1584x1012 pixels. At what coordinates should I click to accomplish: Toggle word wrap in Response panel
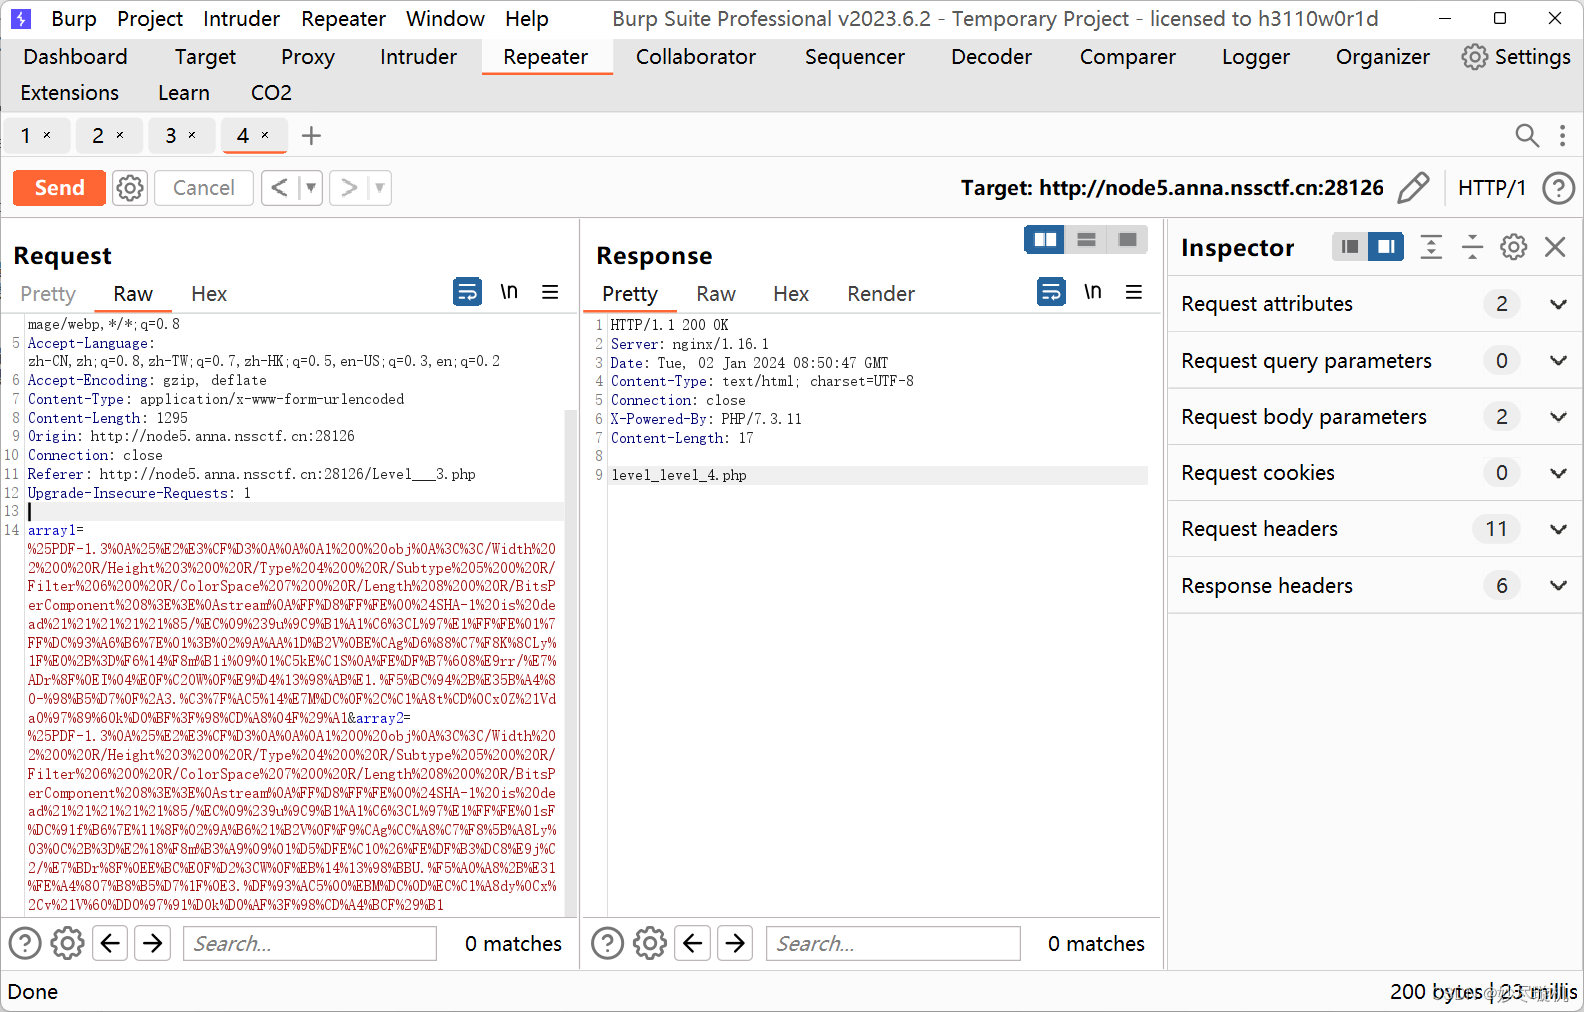[1051, 292]
